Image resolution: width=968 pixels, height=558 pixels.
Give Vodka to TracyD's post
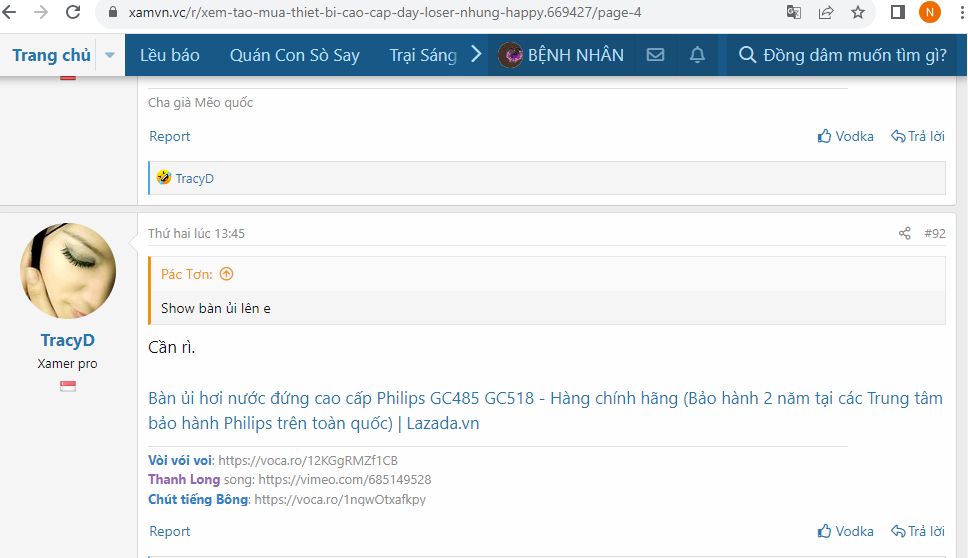point(845,531)
